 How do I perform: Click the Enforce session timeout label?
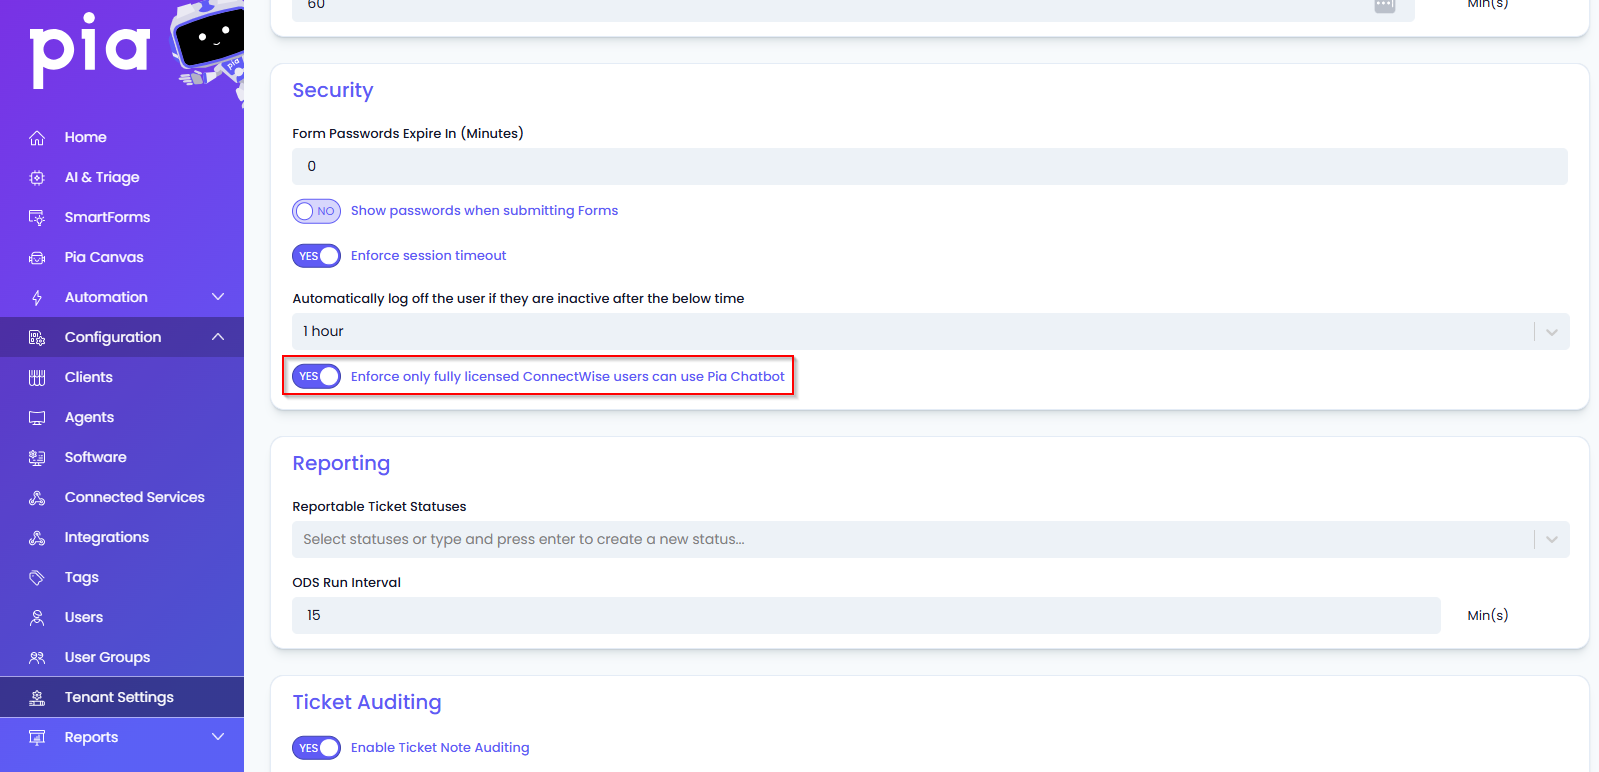click(x=428, y=256)
